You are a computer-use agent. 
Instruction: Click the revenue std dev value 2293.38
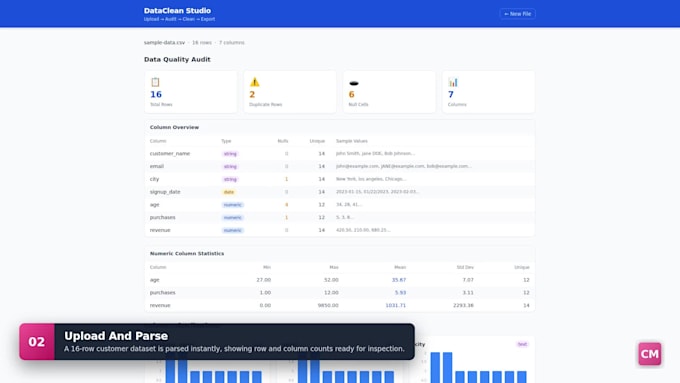click(463, 305)
